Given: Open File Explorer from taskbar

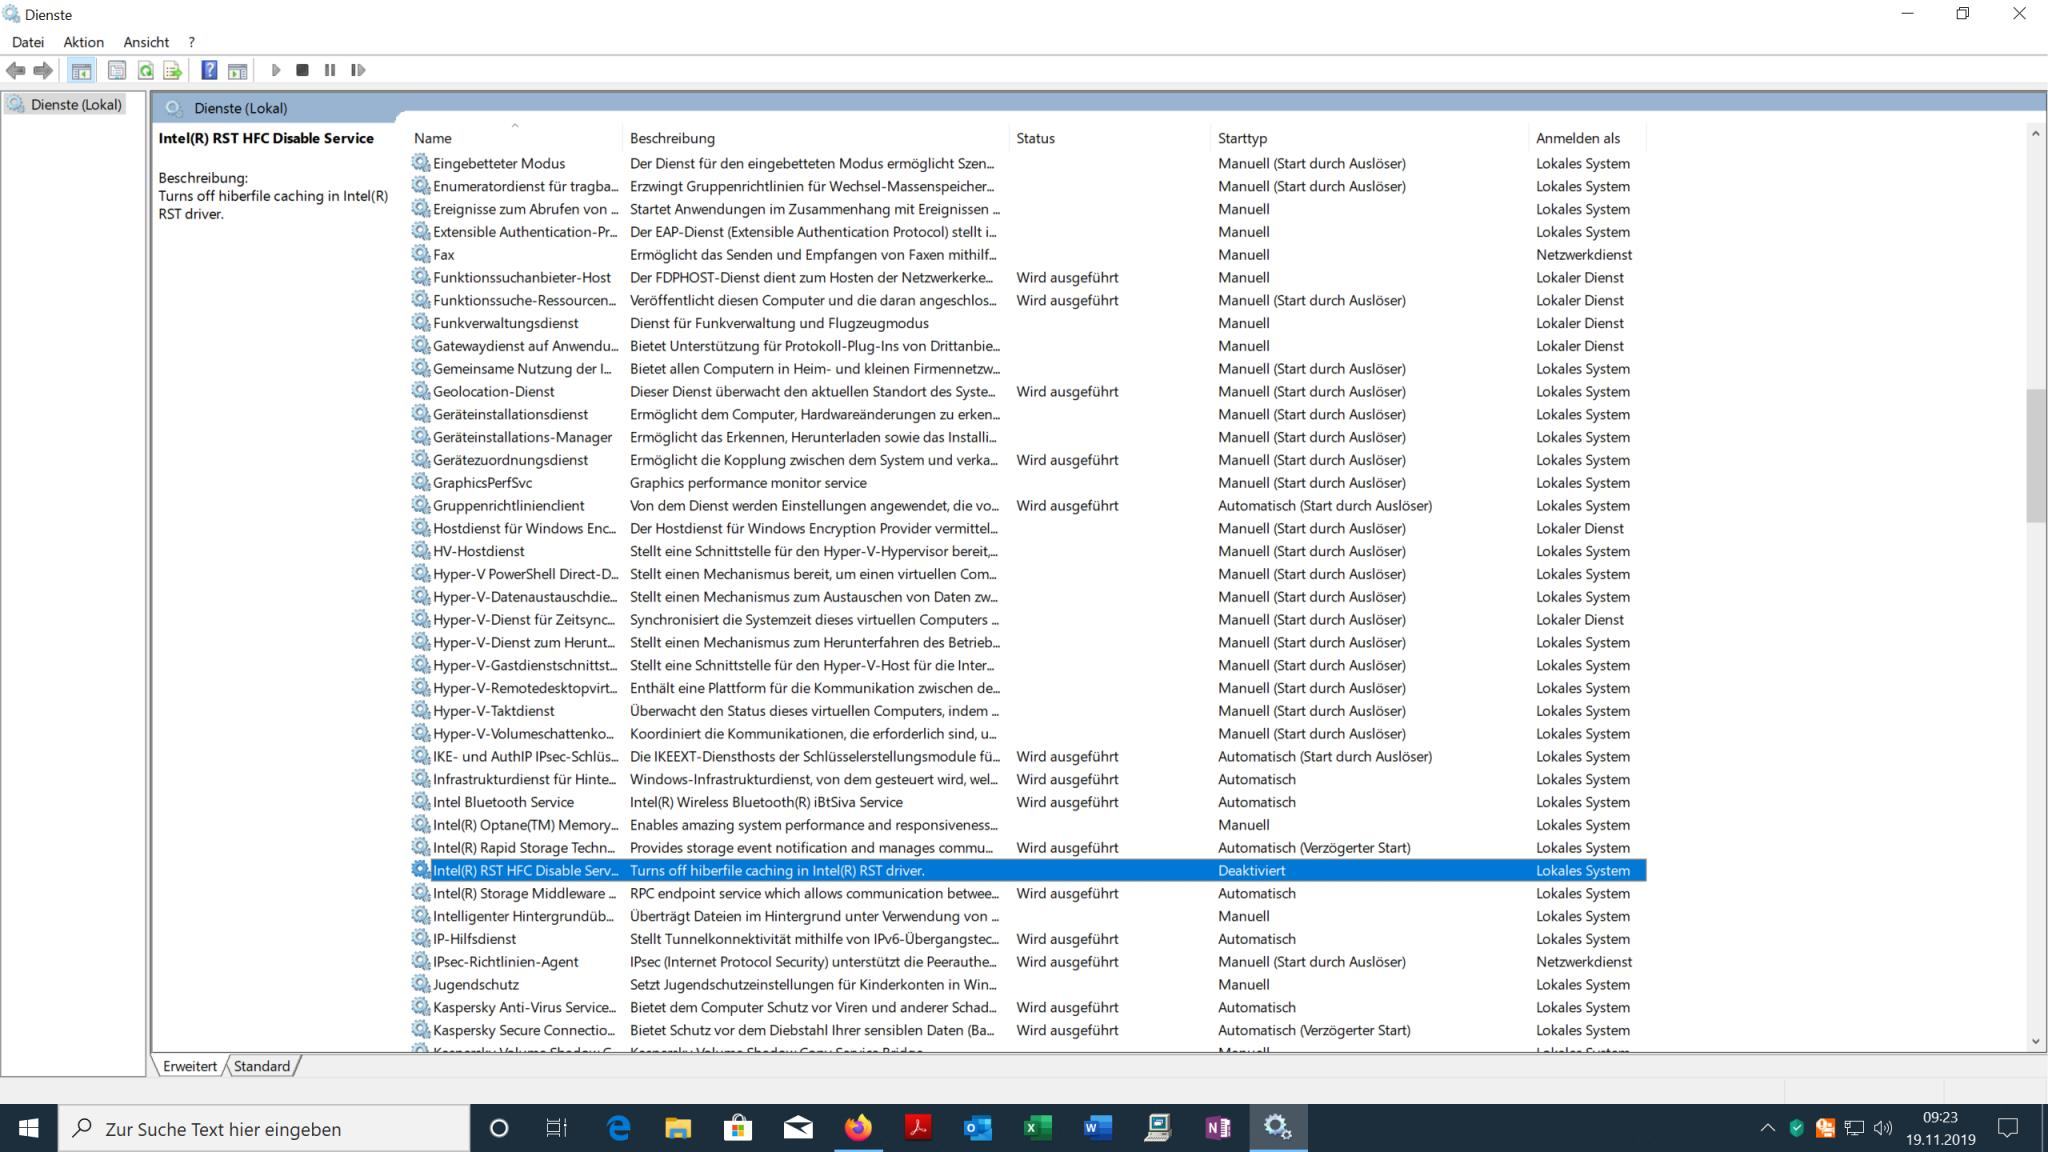Looking at the screenshot, I should pyautogui.click(x=678, y=1128).
